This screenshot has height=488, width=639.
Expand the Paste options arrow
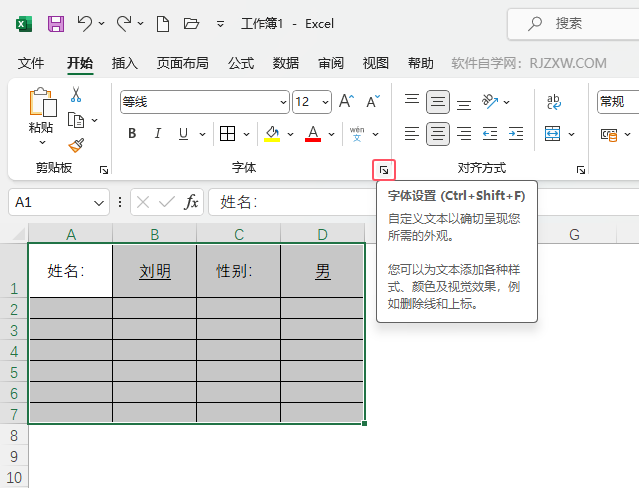coord(42,142)
